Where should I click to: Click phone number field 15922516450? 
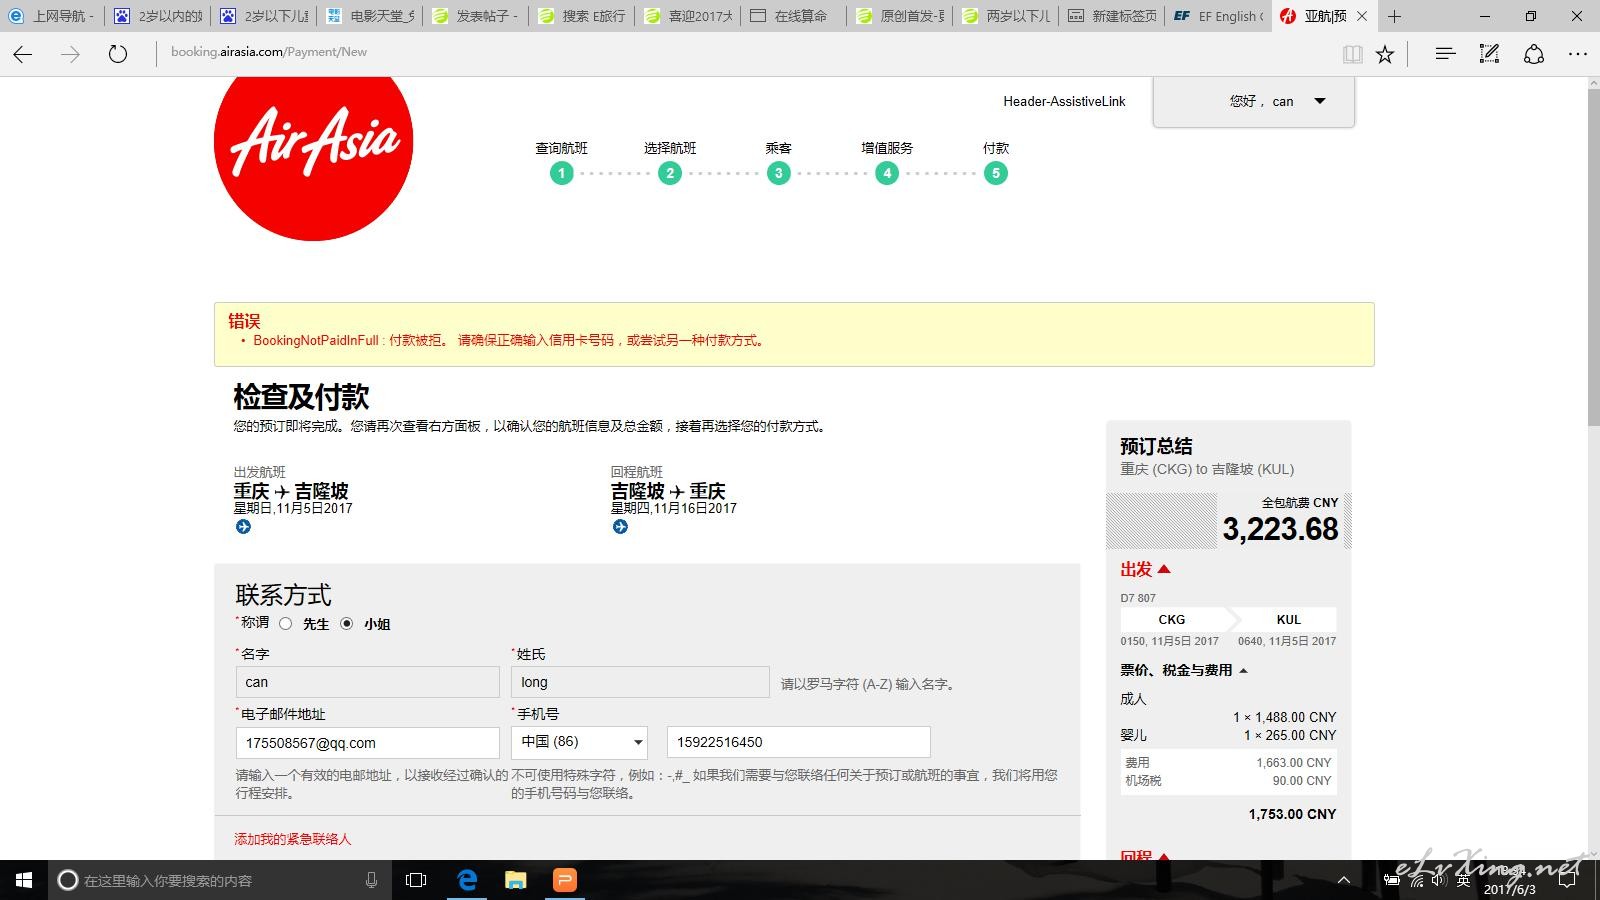tap(798, 742)
